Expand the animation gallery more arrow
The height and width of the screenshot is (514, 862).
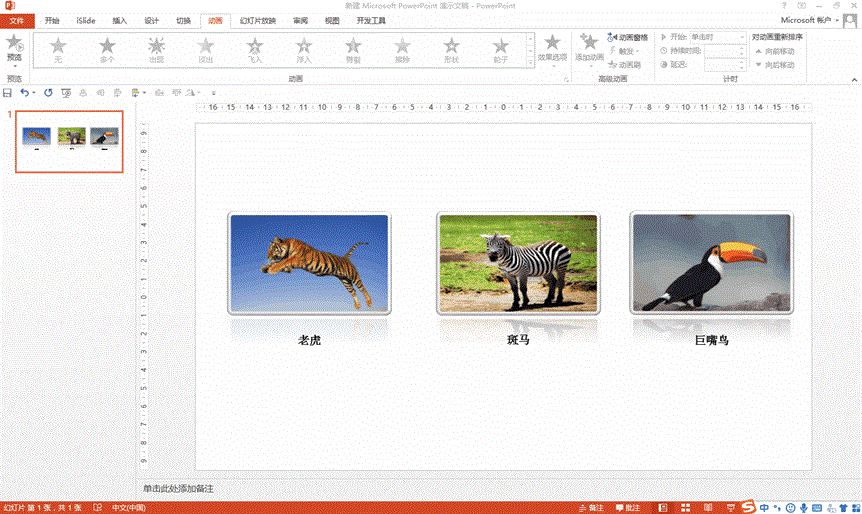coord(530,63)
